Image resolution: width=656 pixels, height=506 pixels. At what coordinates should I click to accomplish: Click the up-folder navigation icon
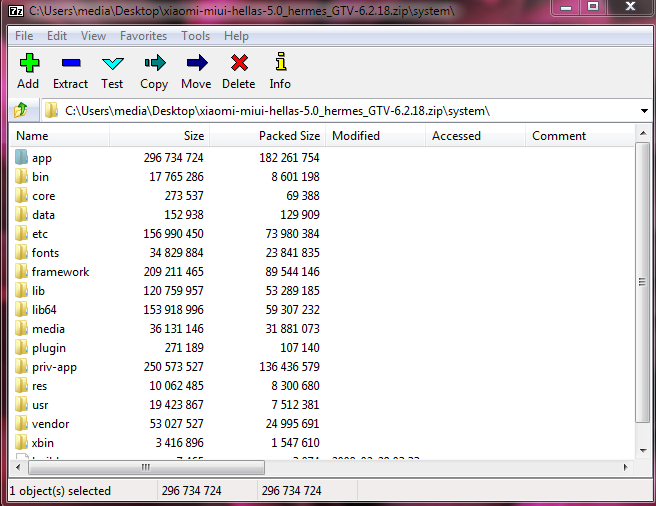(20, 110)
